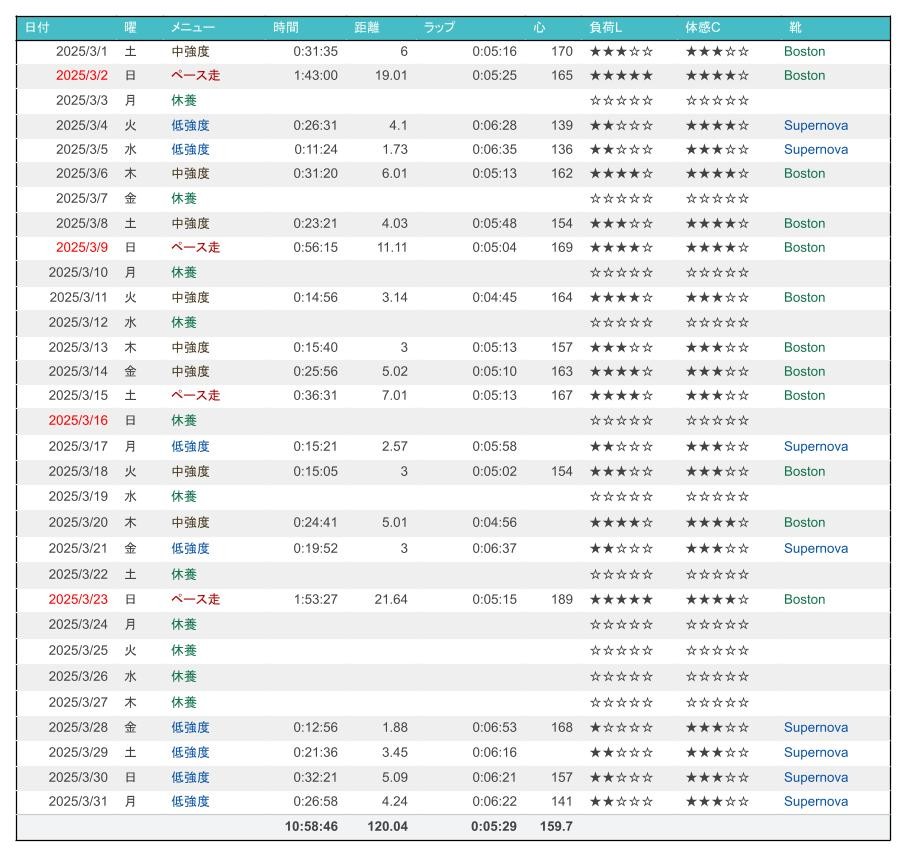Click the 低強度 cell for 2025/3/17
904x854 pixels.
pos(190,446)
